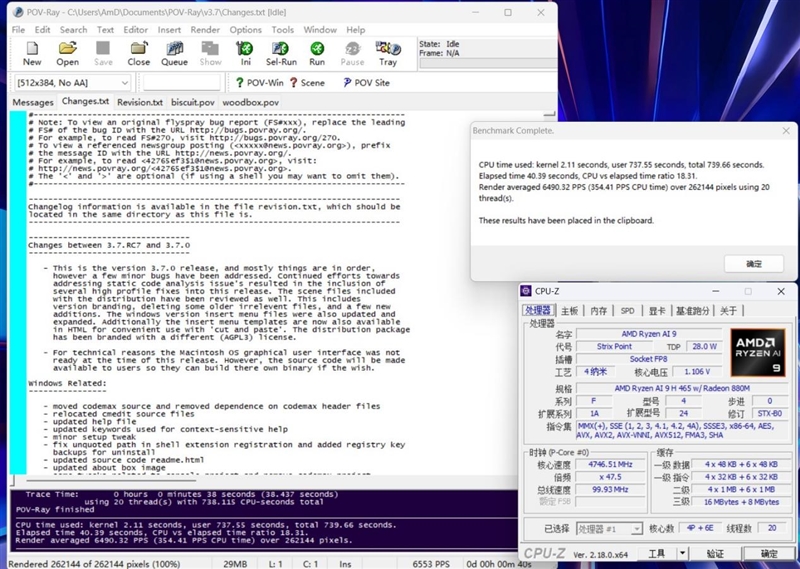
Task: Open the Window menu
Action: point(320,30)
